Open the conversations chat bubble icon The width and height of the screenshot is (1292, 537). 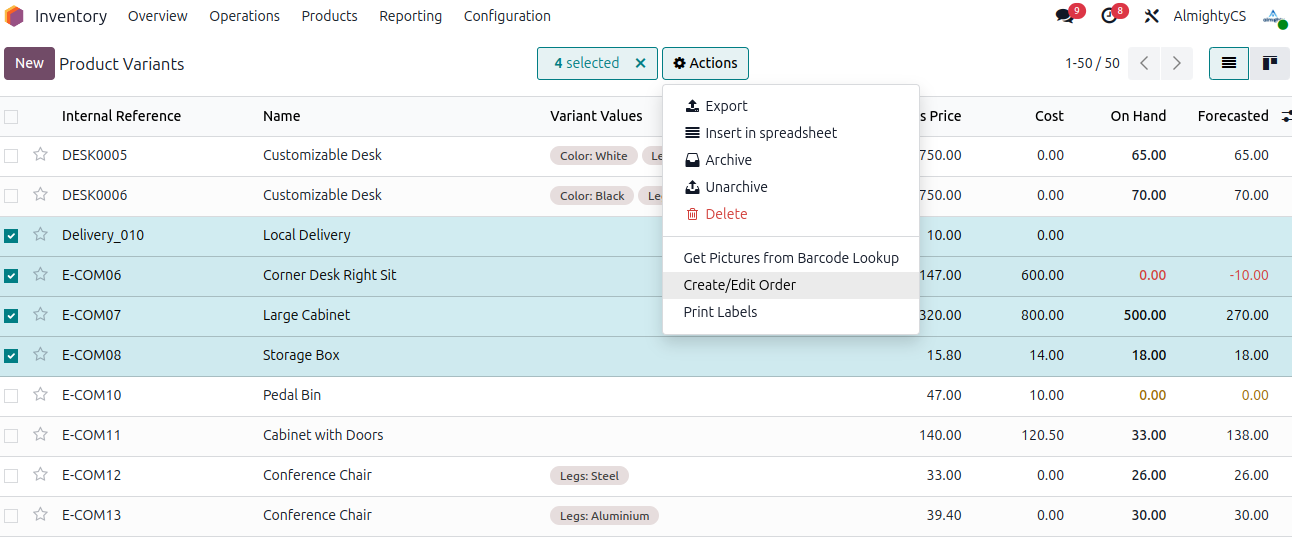click(1065, 16)
